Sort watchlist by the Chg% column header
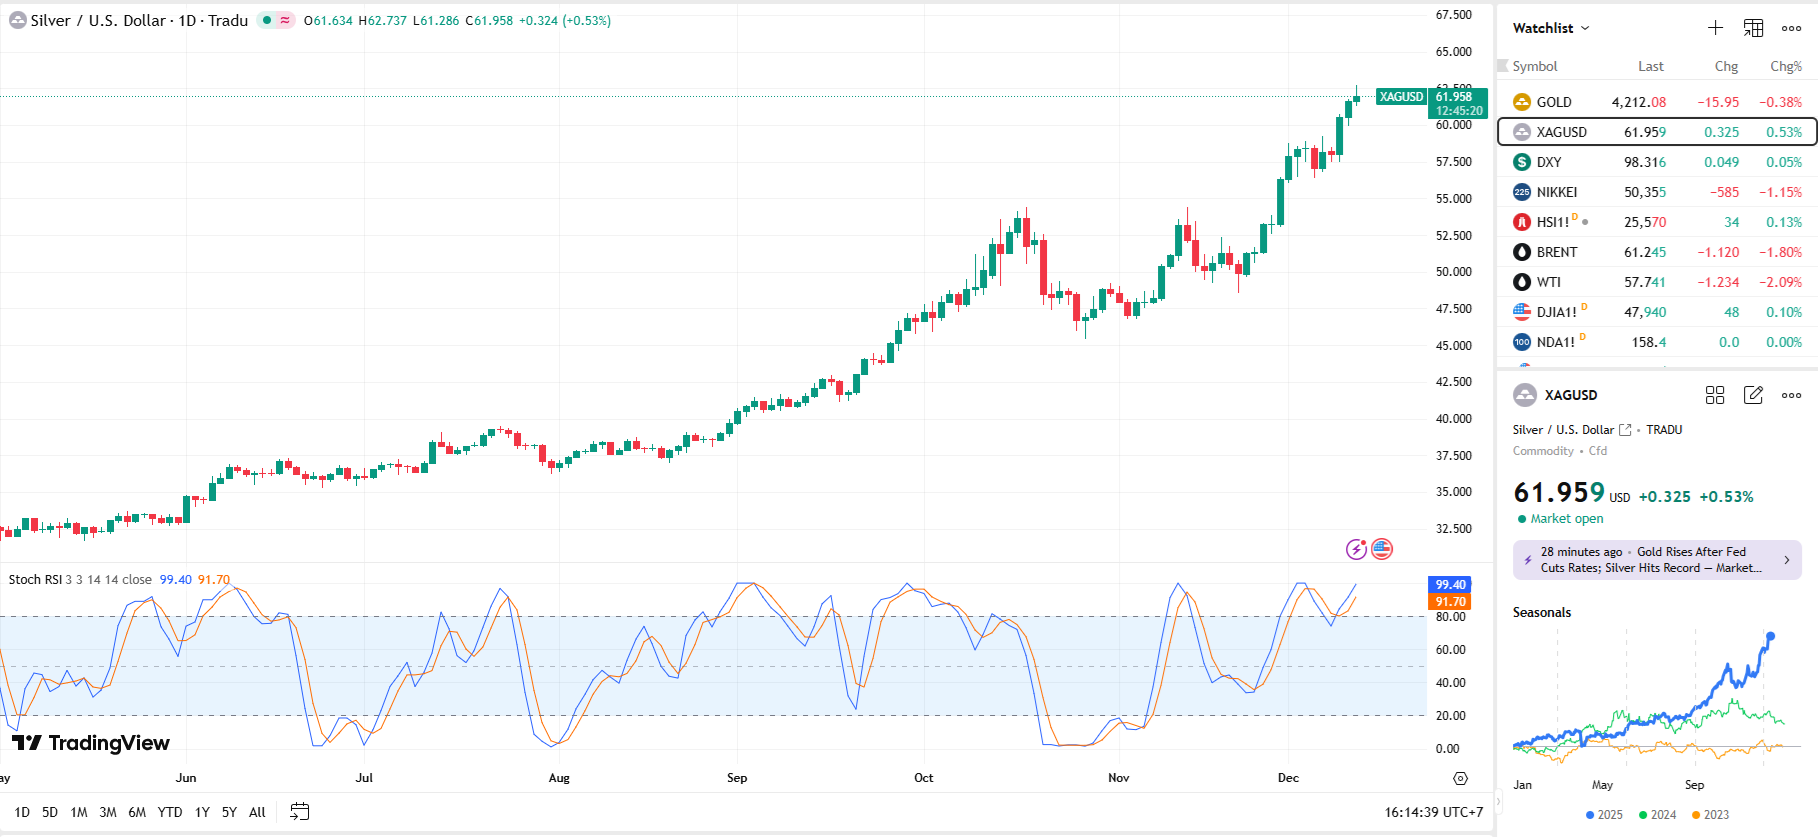 tap(1785, 66)
